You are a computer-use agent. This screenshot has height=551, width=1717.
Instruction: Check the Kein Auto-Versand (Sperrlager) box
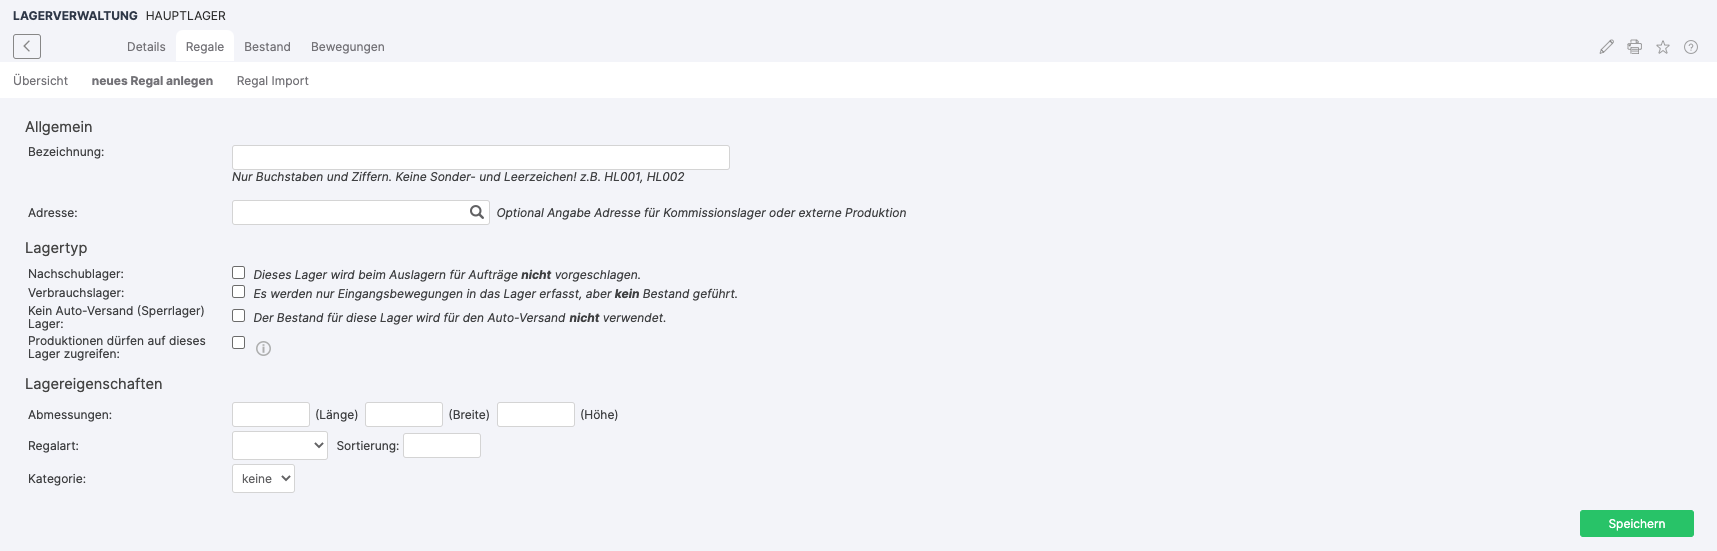click(x=238, y=316)
